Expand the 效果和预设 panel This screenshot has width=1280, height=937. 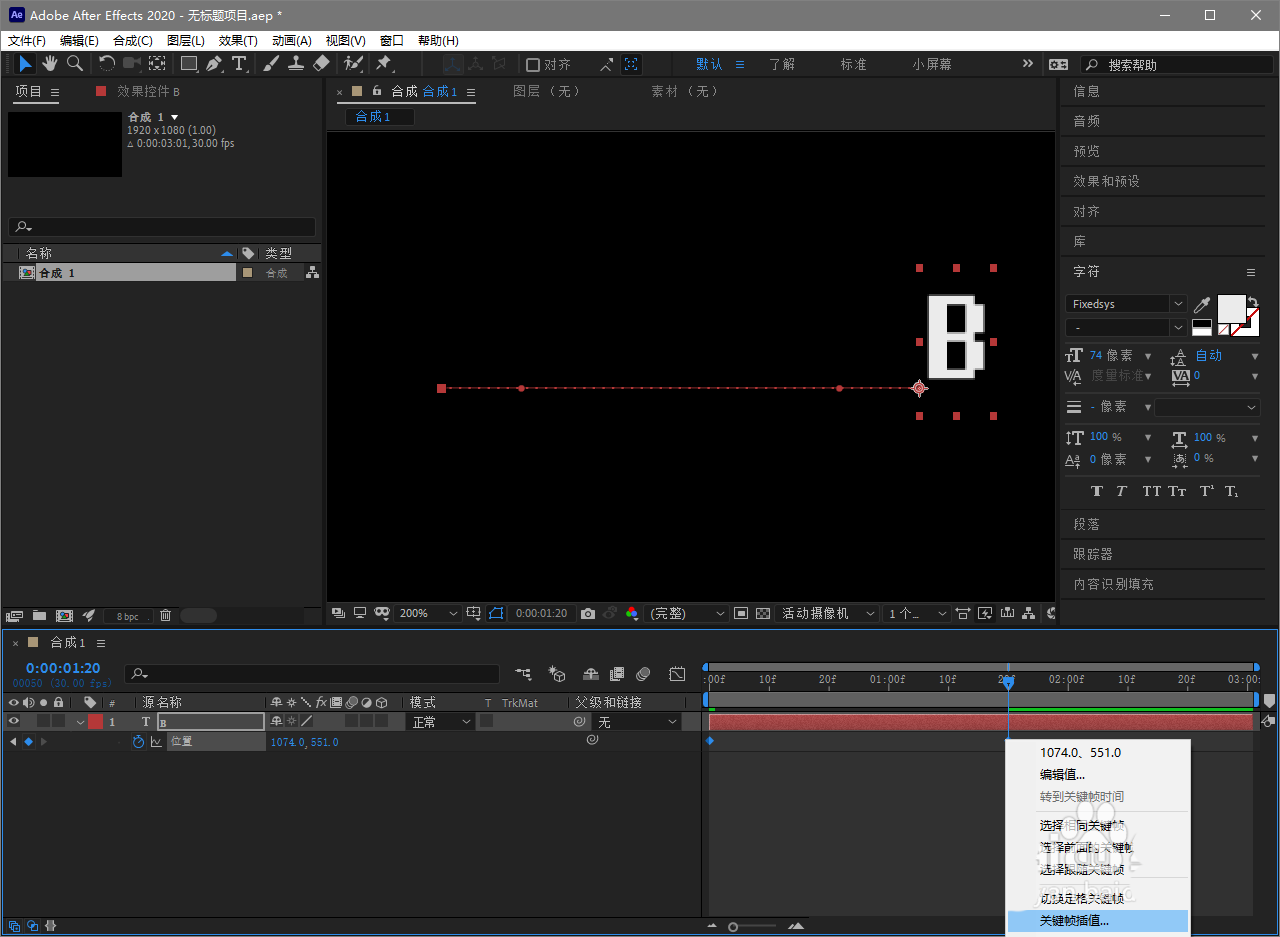pos(1106,181)
